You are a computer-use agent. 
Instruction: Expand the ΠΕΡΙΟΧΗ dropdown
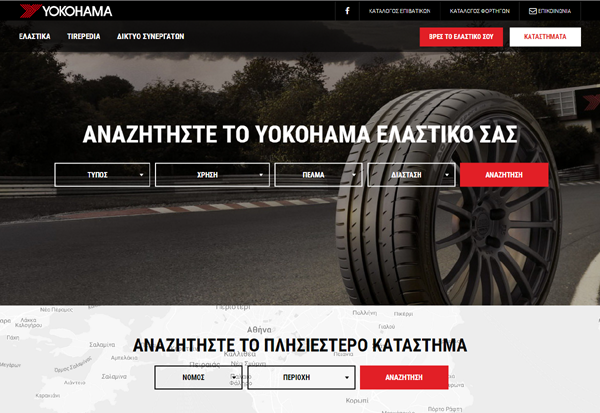coord(302,377)
